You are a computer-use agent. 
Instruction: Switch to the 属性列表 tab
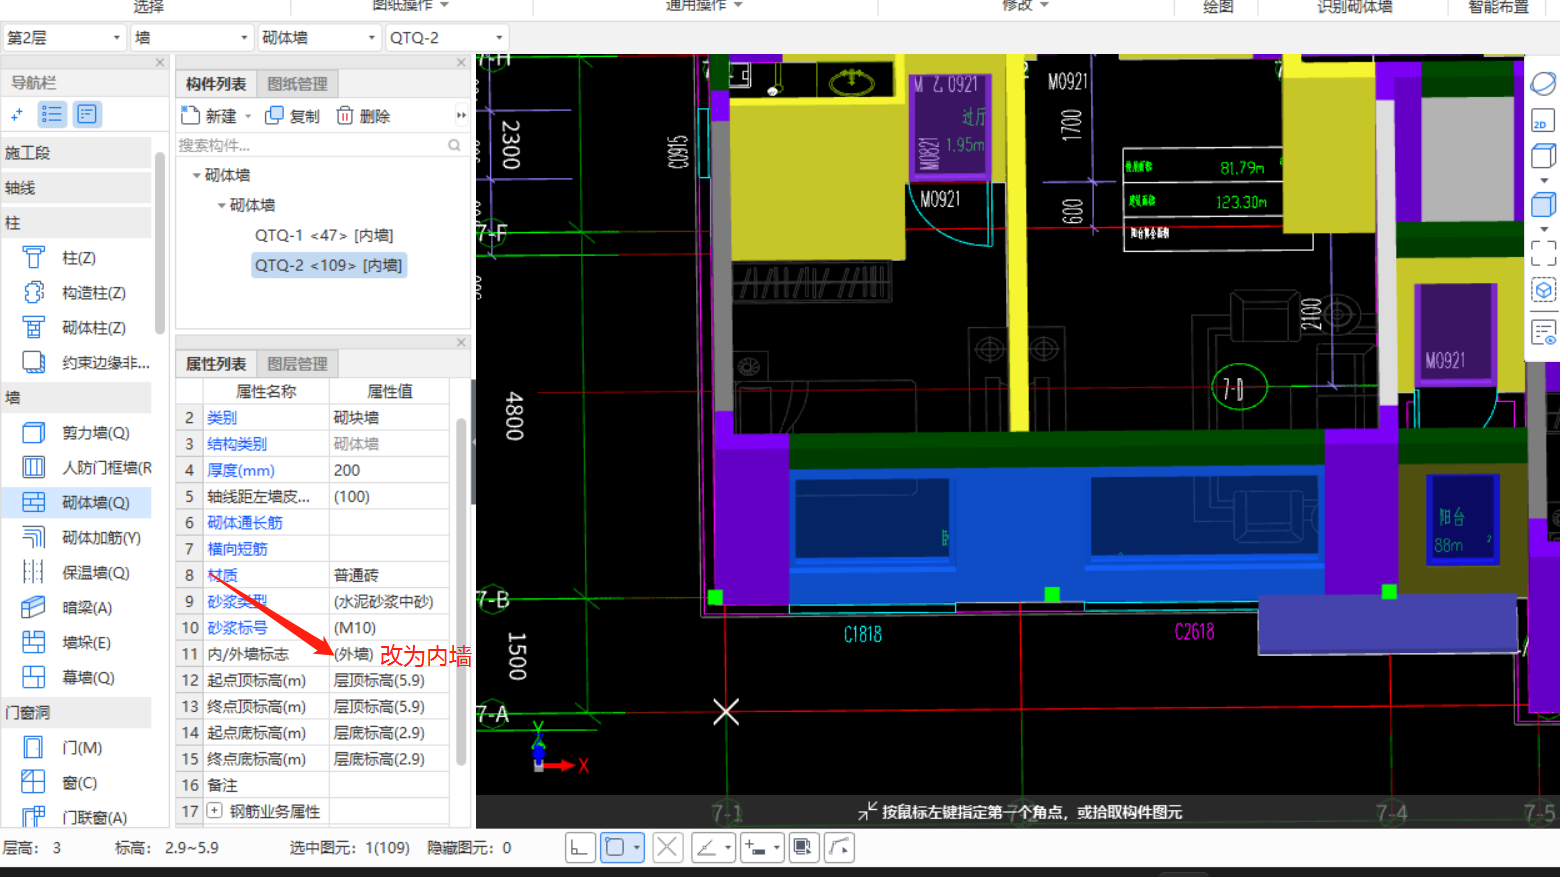coord(216,364)
